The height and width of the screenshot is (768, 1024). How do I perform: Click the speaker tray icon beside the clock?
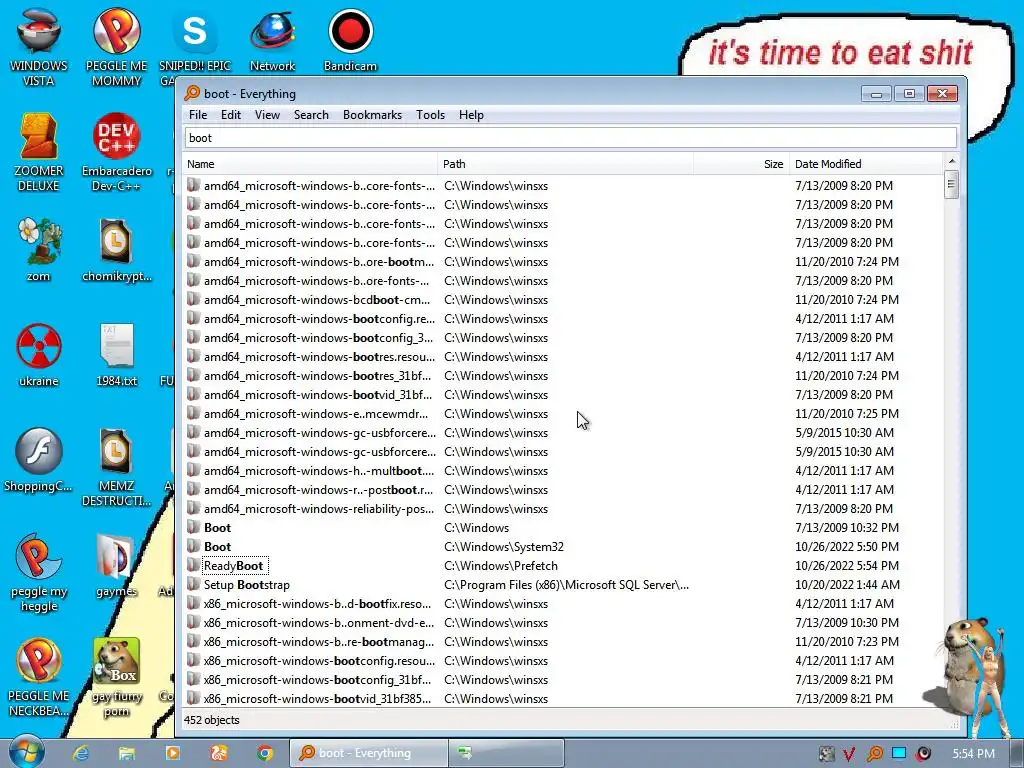coord(924,754)
